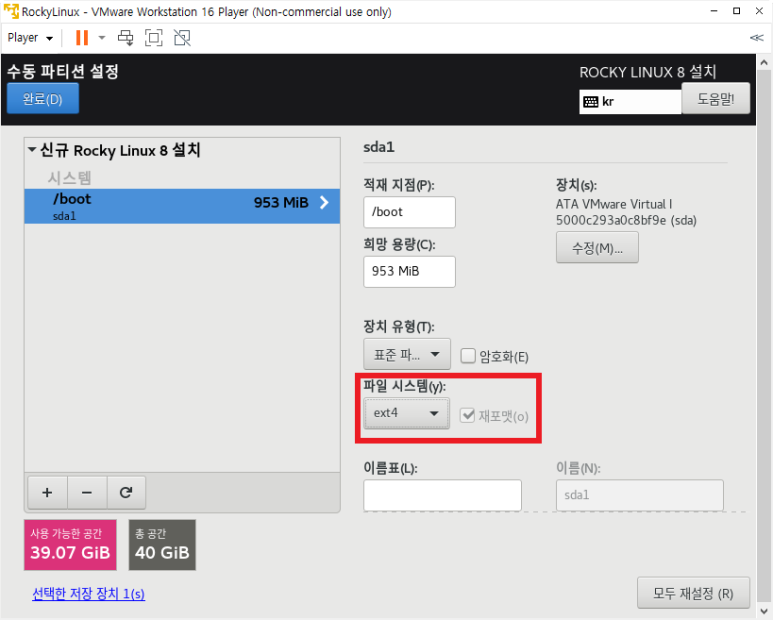The image size is (773, 620).
Task: Click the ROCKY LINUX 8 설치 title text
Action: [648, 72]
